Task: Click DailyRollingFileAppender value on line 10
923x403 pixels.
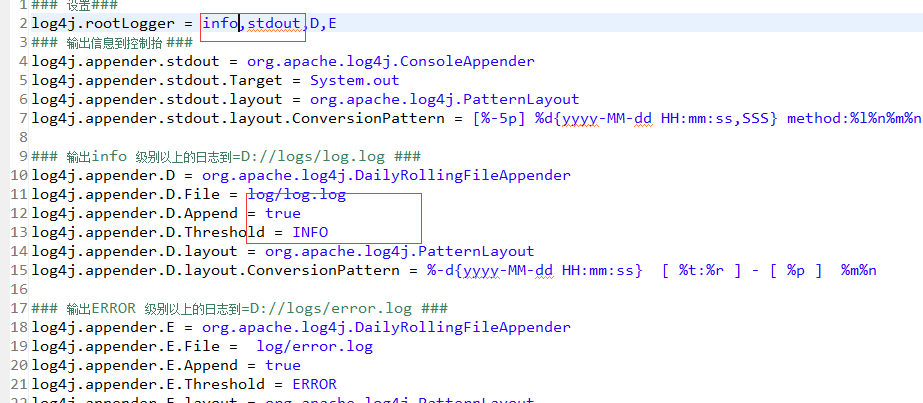Action: [x=386, y=175]
